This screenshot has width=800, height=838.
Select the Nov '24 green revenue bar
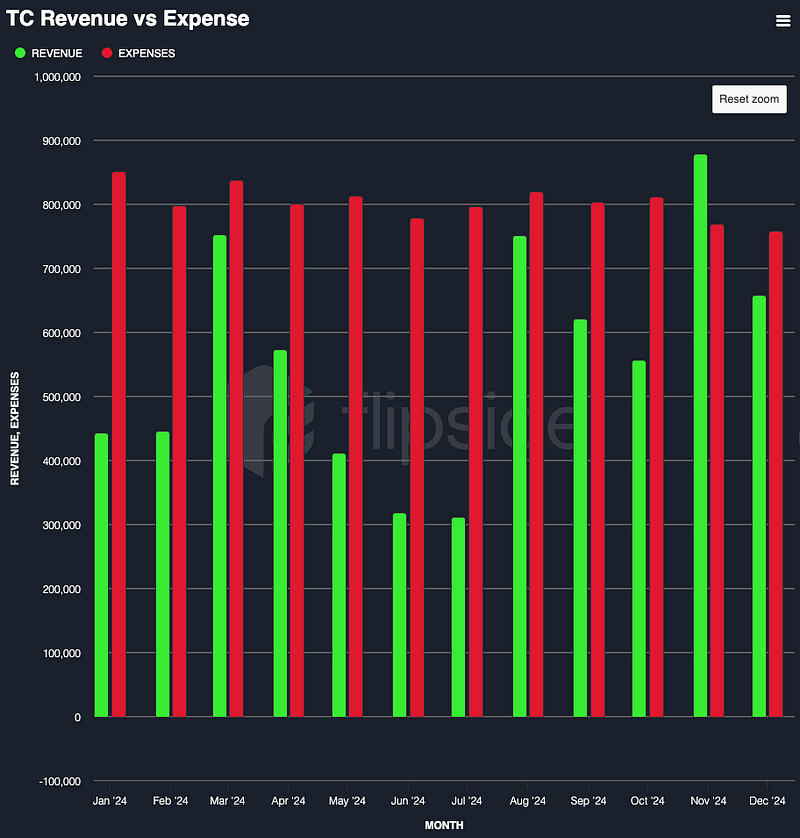700,436
